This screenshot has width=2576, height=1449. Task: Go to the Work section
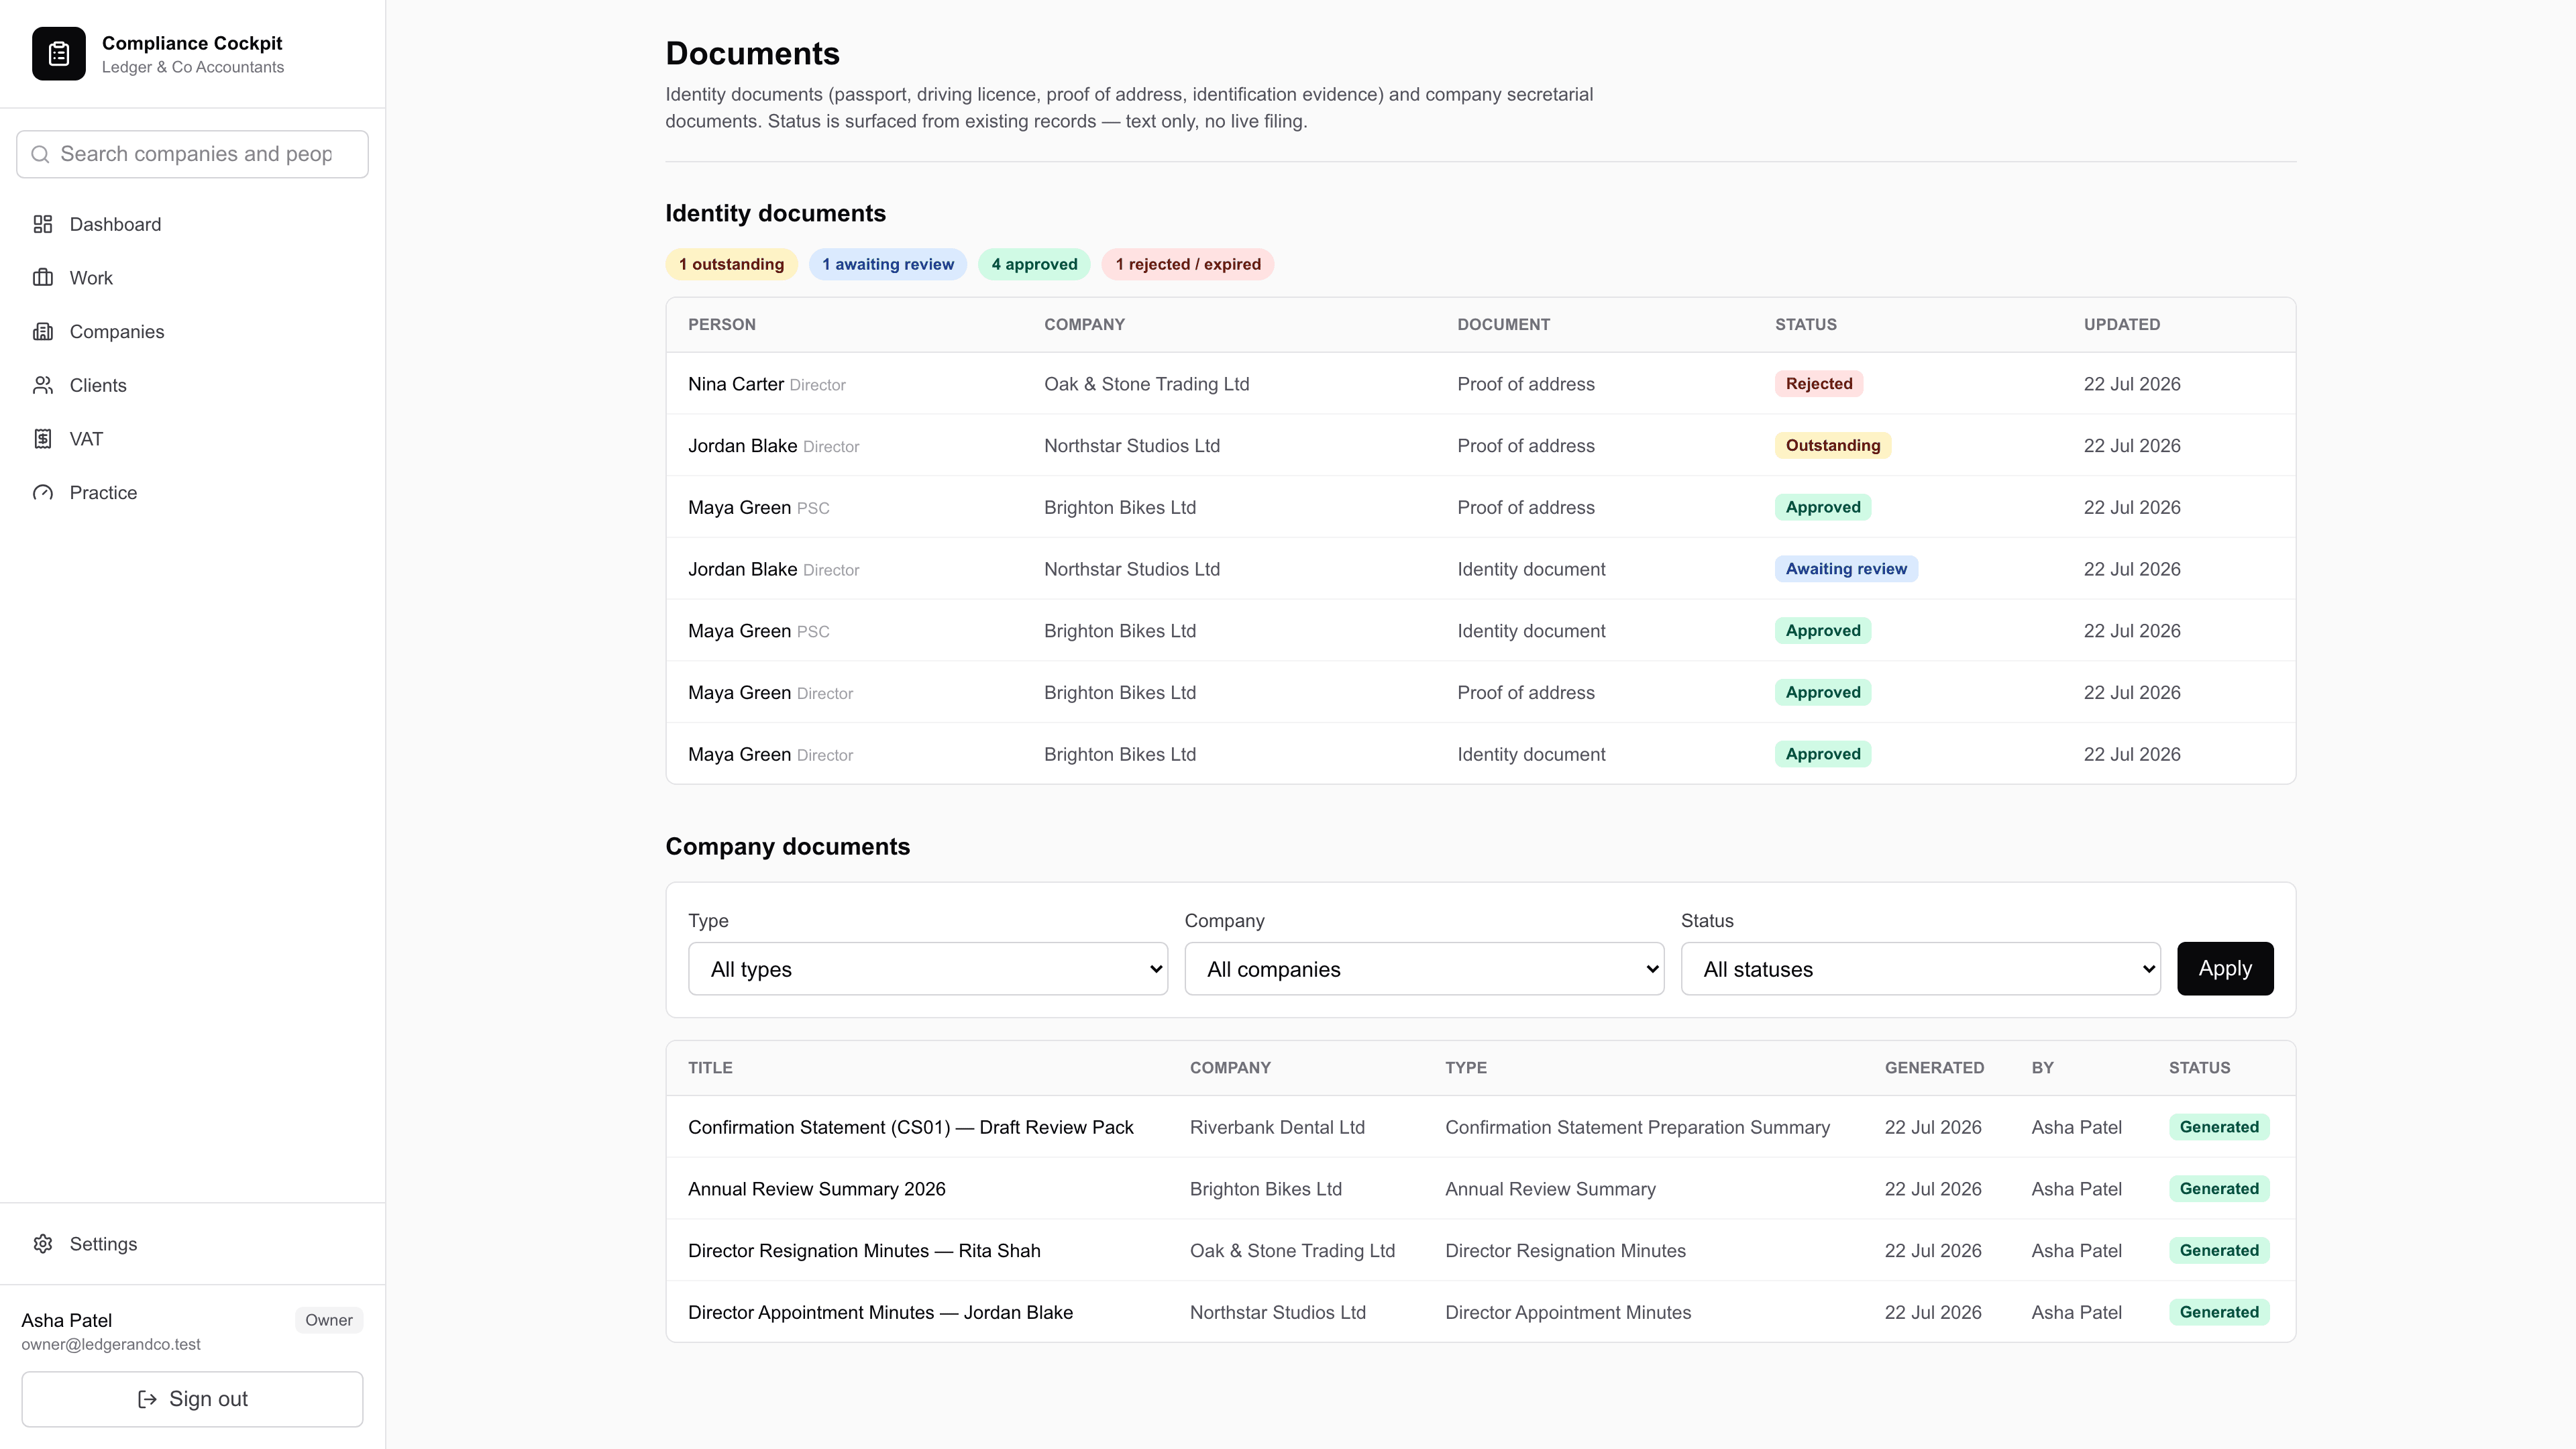pos(192,278)
